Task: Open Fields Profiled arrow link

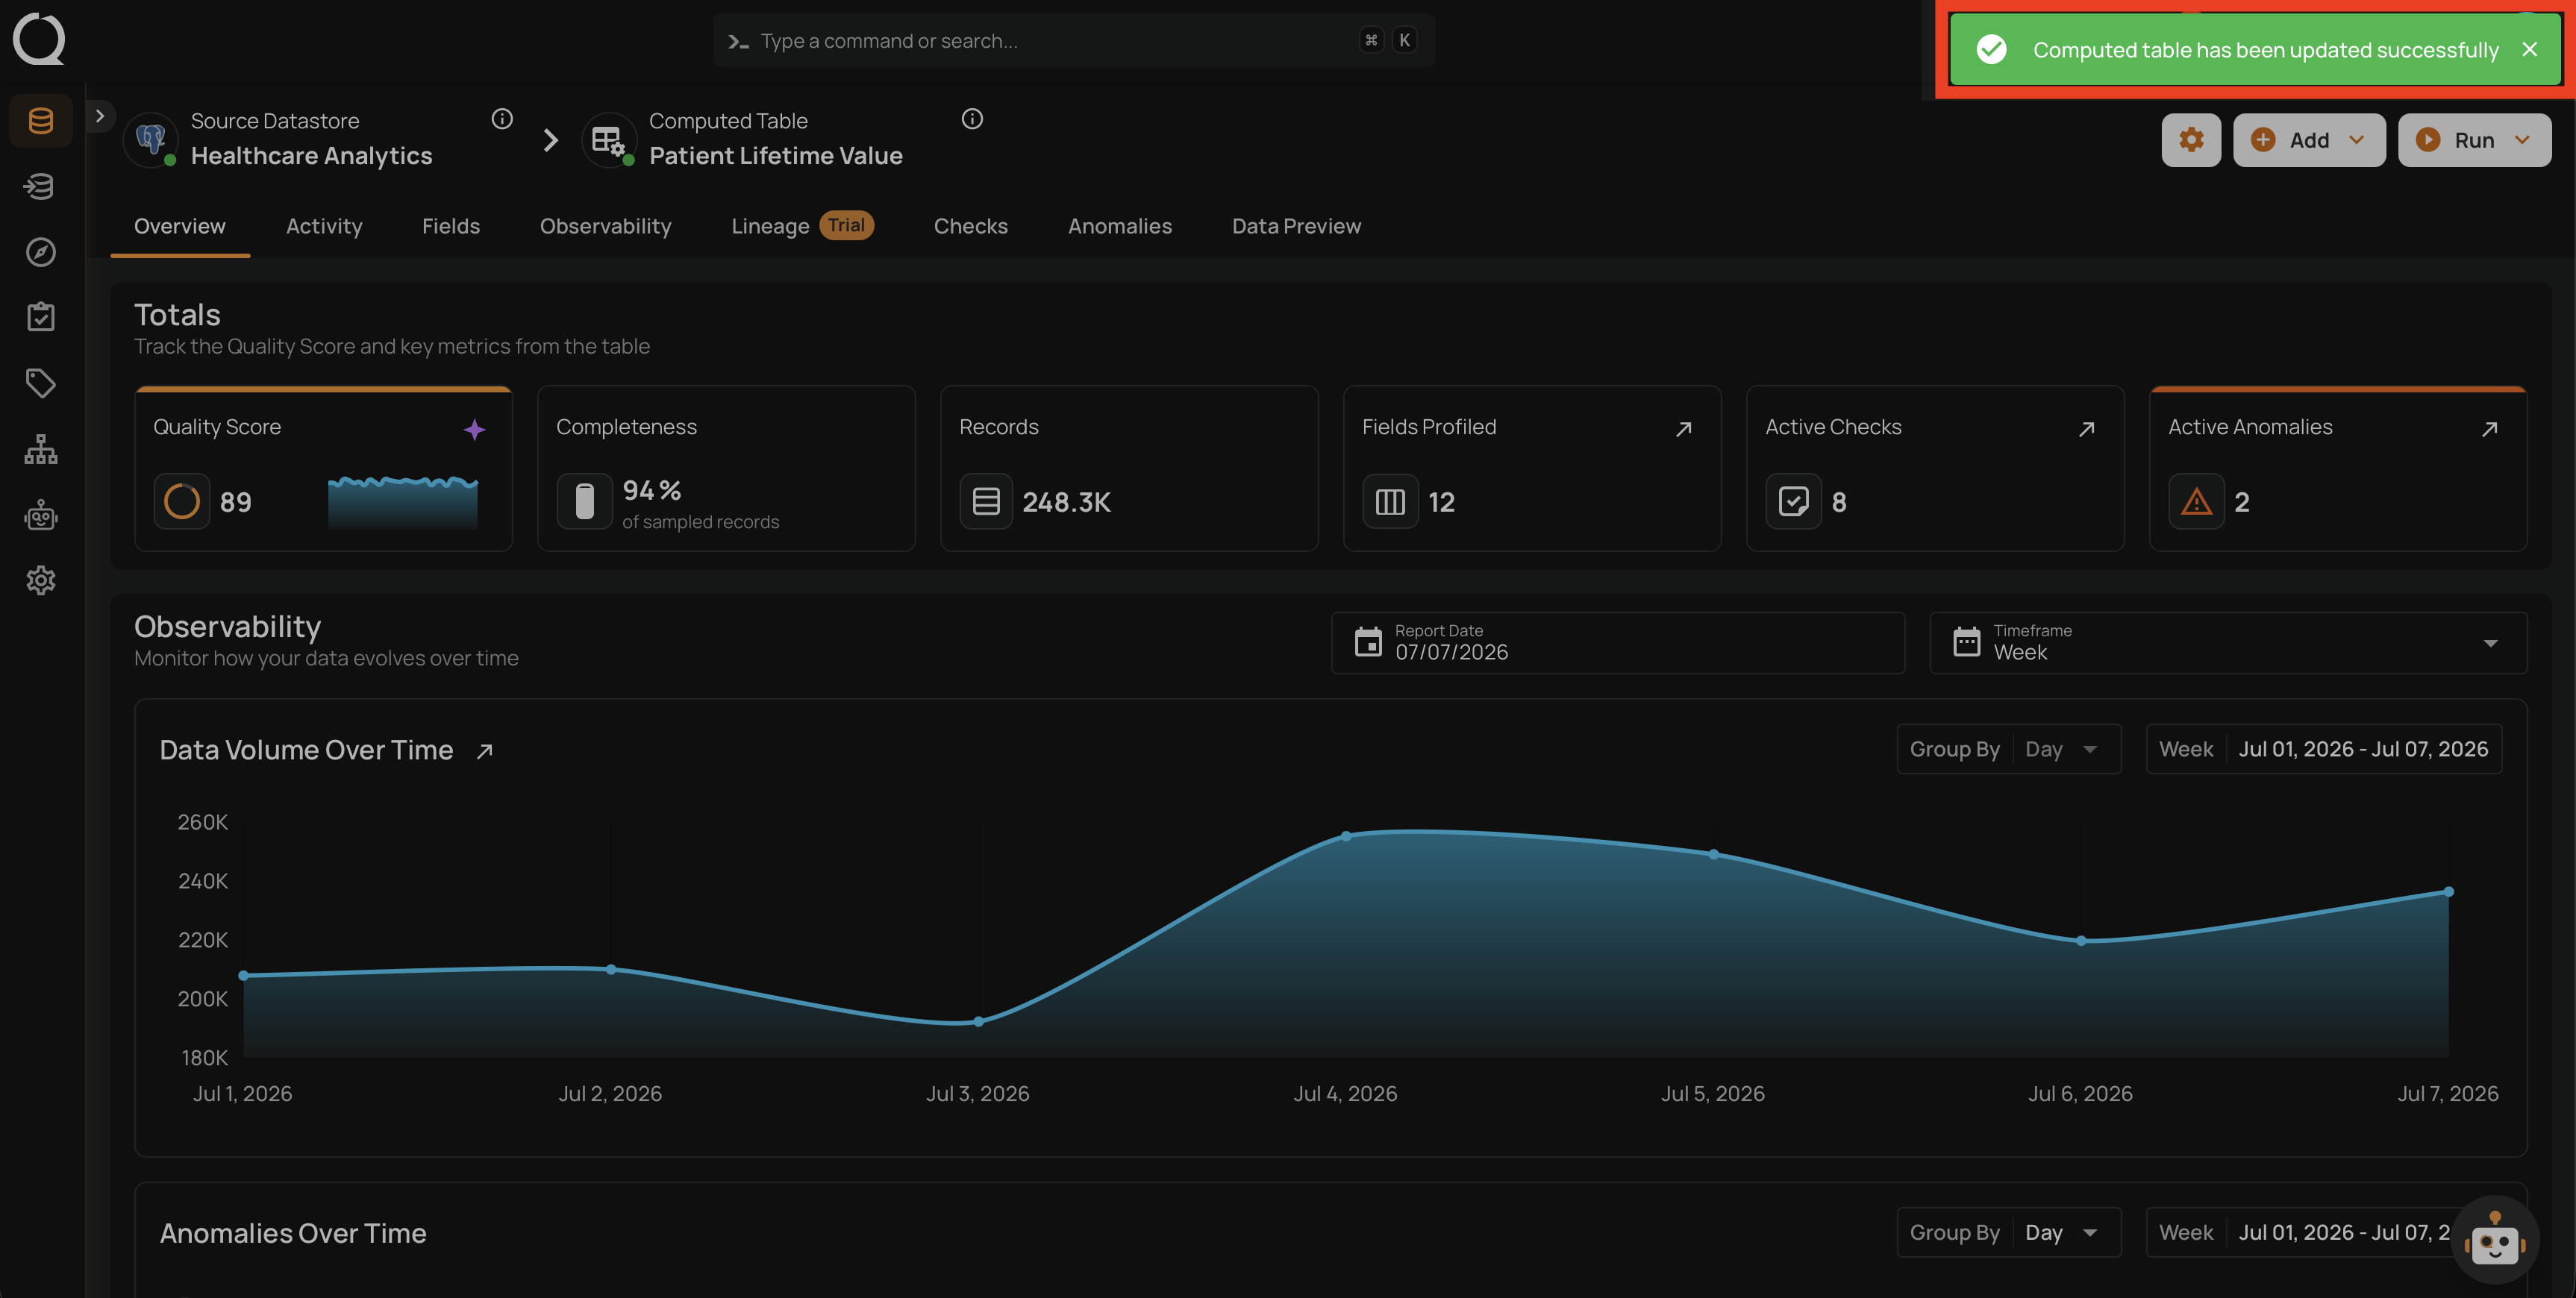Action: pyautogui.click(x=1684, y=428)
